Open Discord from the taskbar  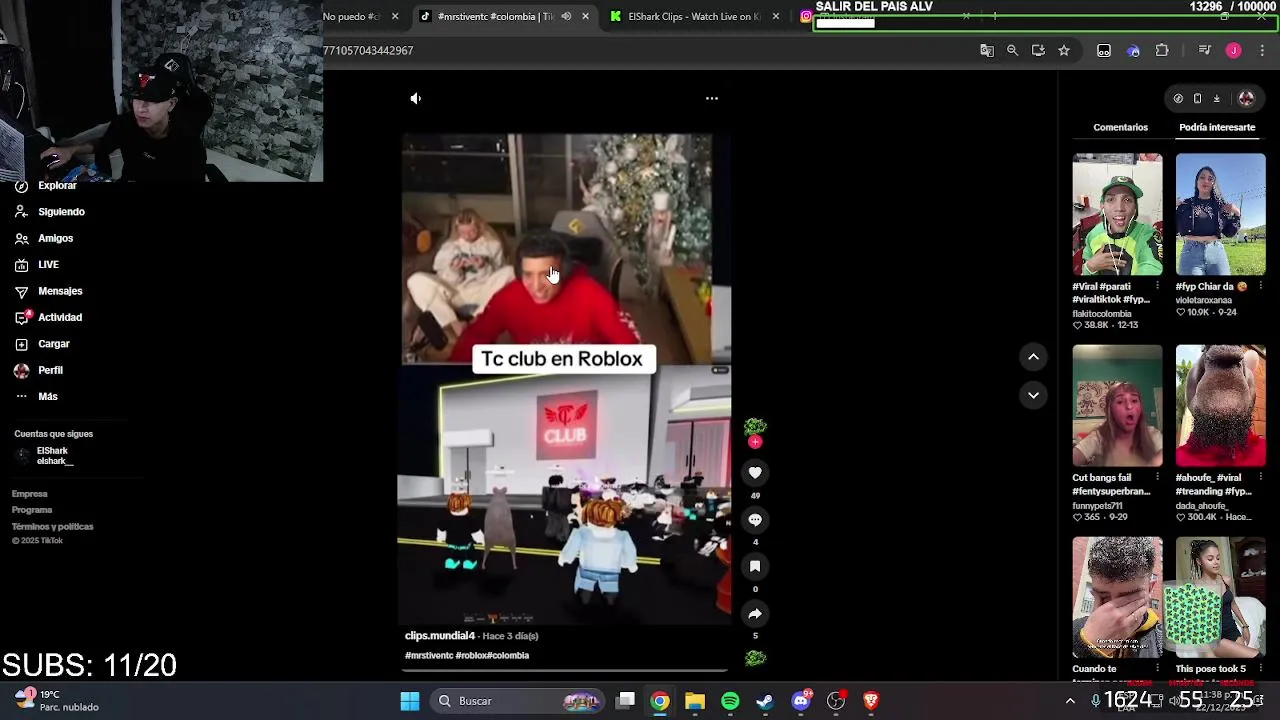point(801,701)
